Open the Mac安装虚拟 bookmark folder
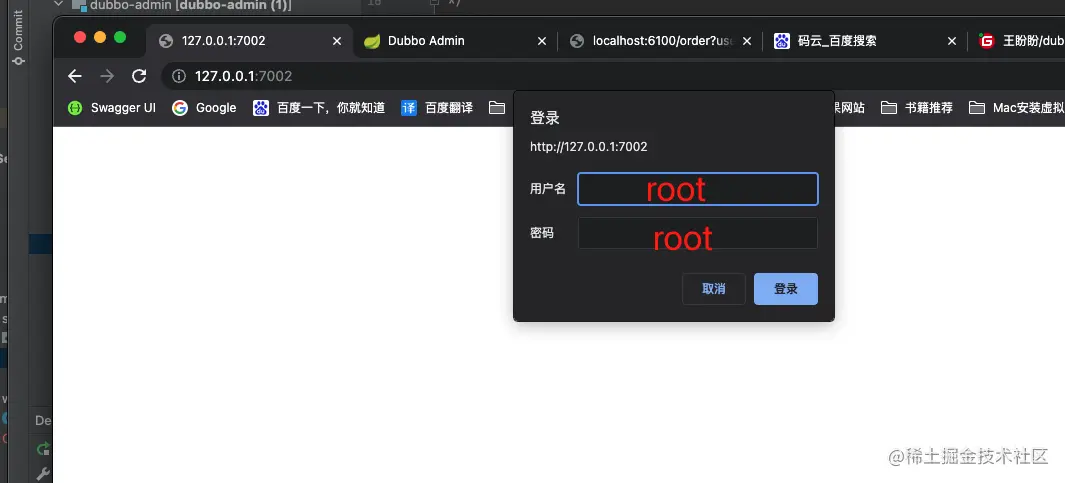 tap(1017, 107)
